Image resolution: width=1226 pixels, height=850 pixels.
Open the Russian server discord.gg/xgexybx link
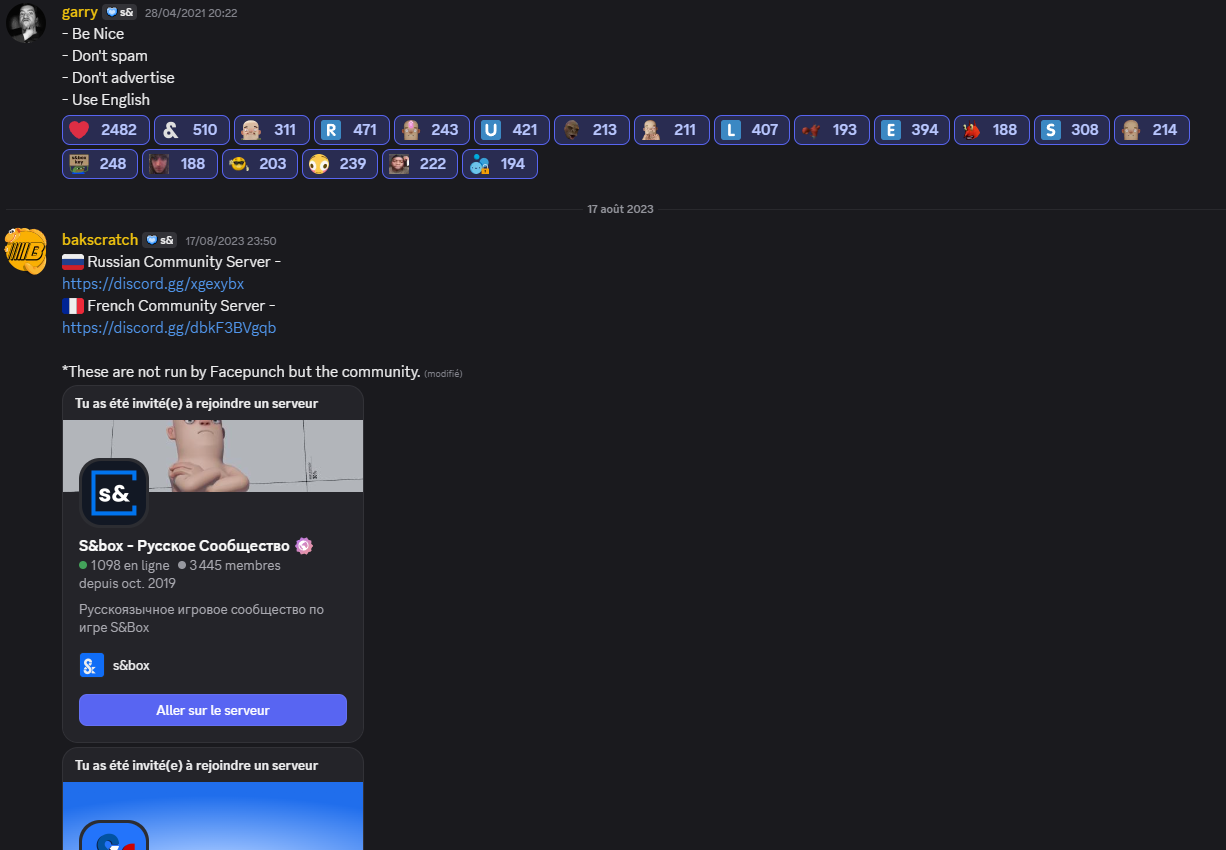point(153,284)
